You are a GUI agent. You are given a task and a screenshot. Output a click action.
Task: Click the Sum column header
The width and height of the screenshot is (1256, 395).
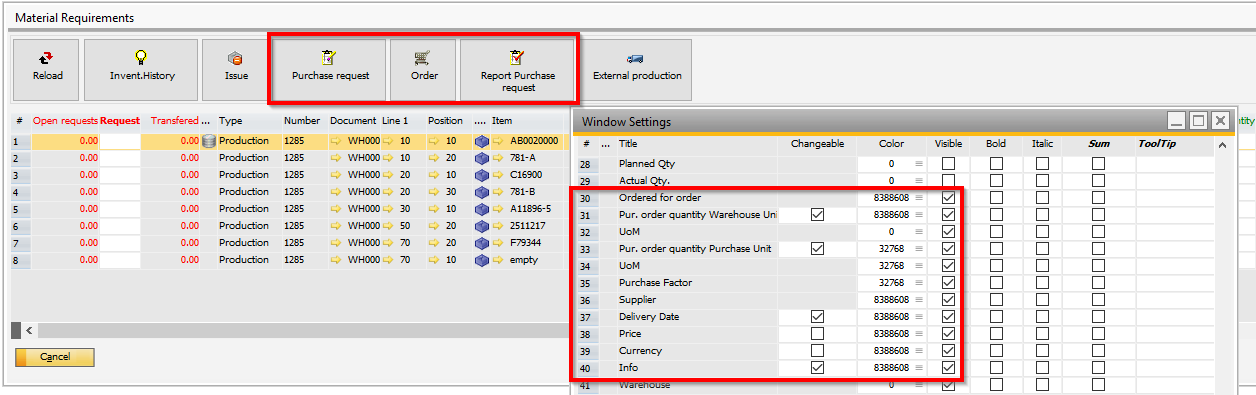click(1099, 144)
